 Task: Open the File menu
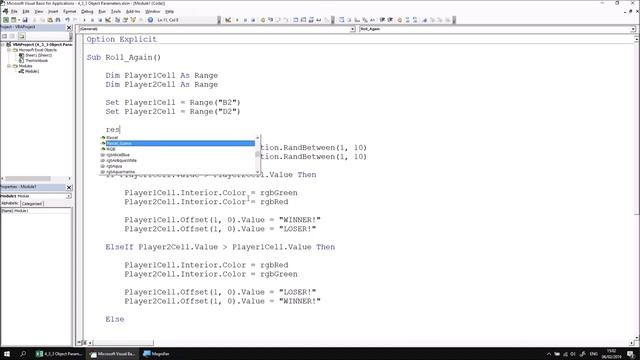tap(14, 11)
